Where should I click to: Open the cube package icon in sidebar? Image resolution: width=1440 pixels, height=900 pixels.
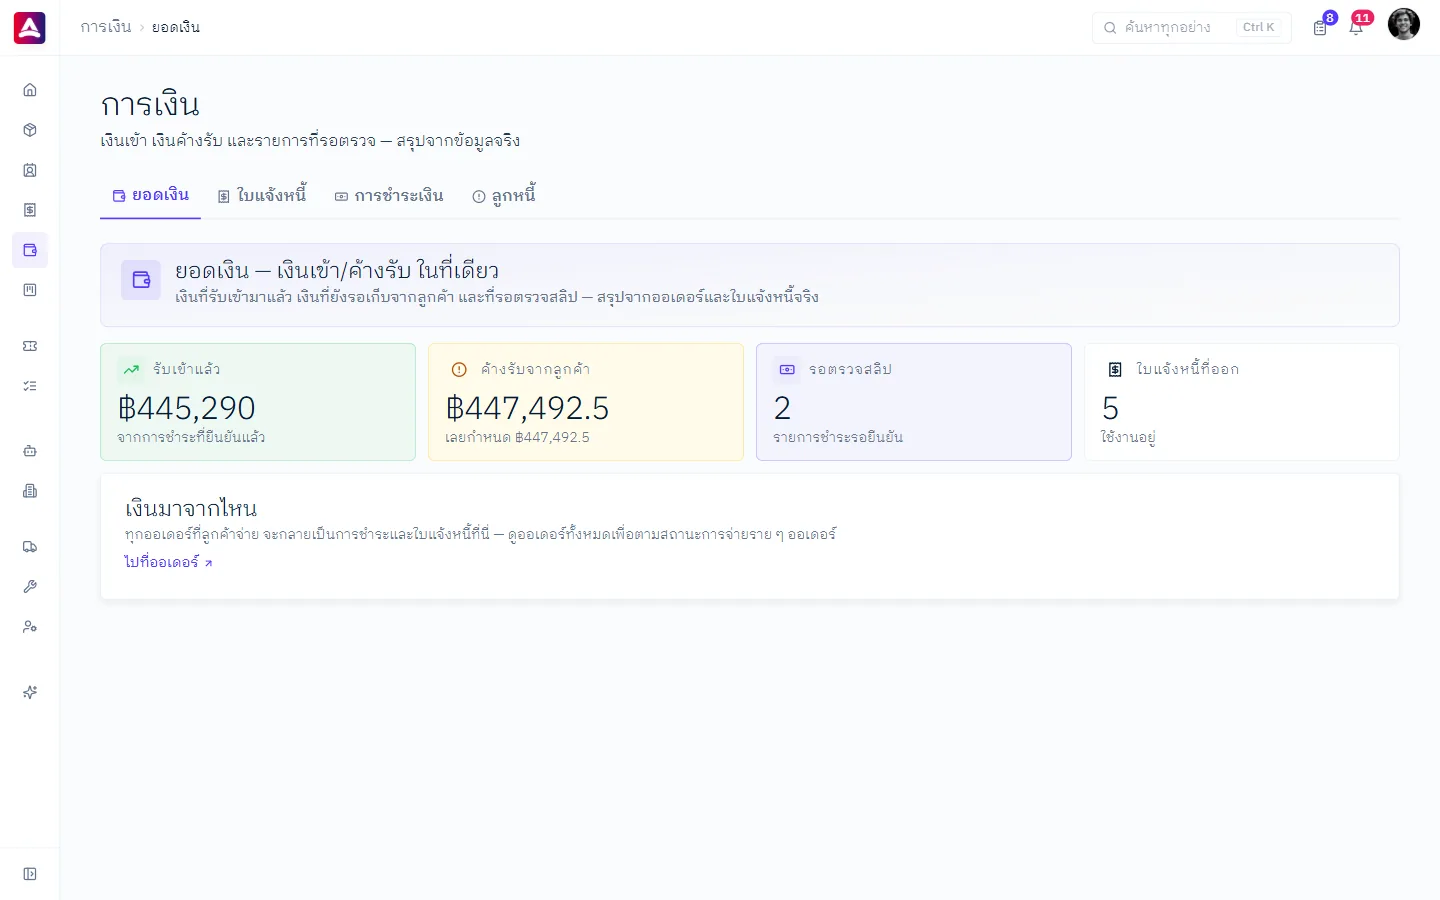pyautogui.click(x=30, y=130)
